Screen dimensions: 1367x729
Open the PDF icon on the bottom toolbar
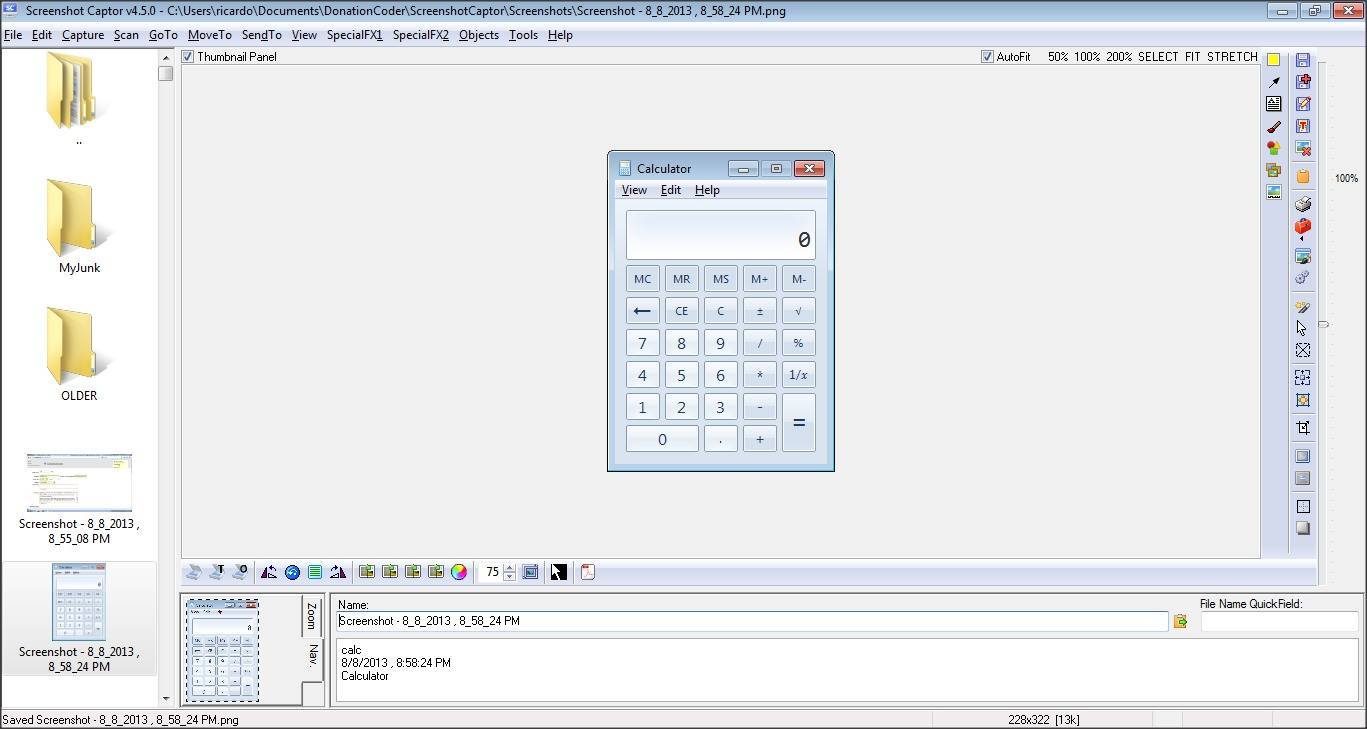[588, 571]
